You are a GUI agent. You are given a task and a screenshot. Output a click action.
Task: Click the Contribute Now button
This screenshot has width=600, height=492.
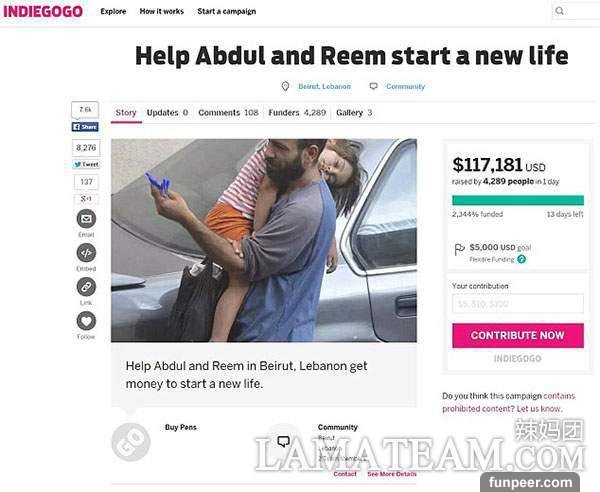(518, 336)
